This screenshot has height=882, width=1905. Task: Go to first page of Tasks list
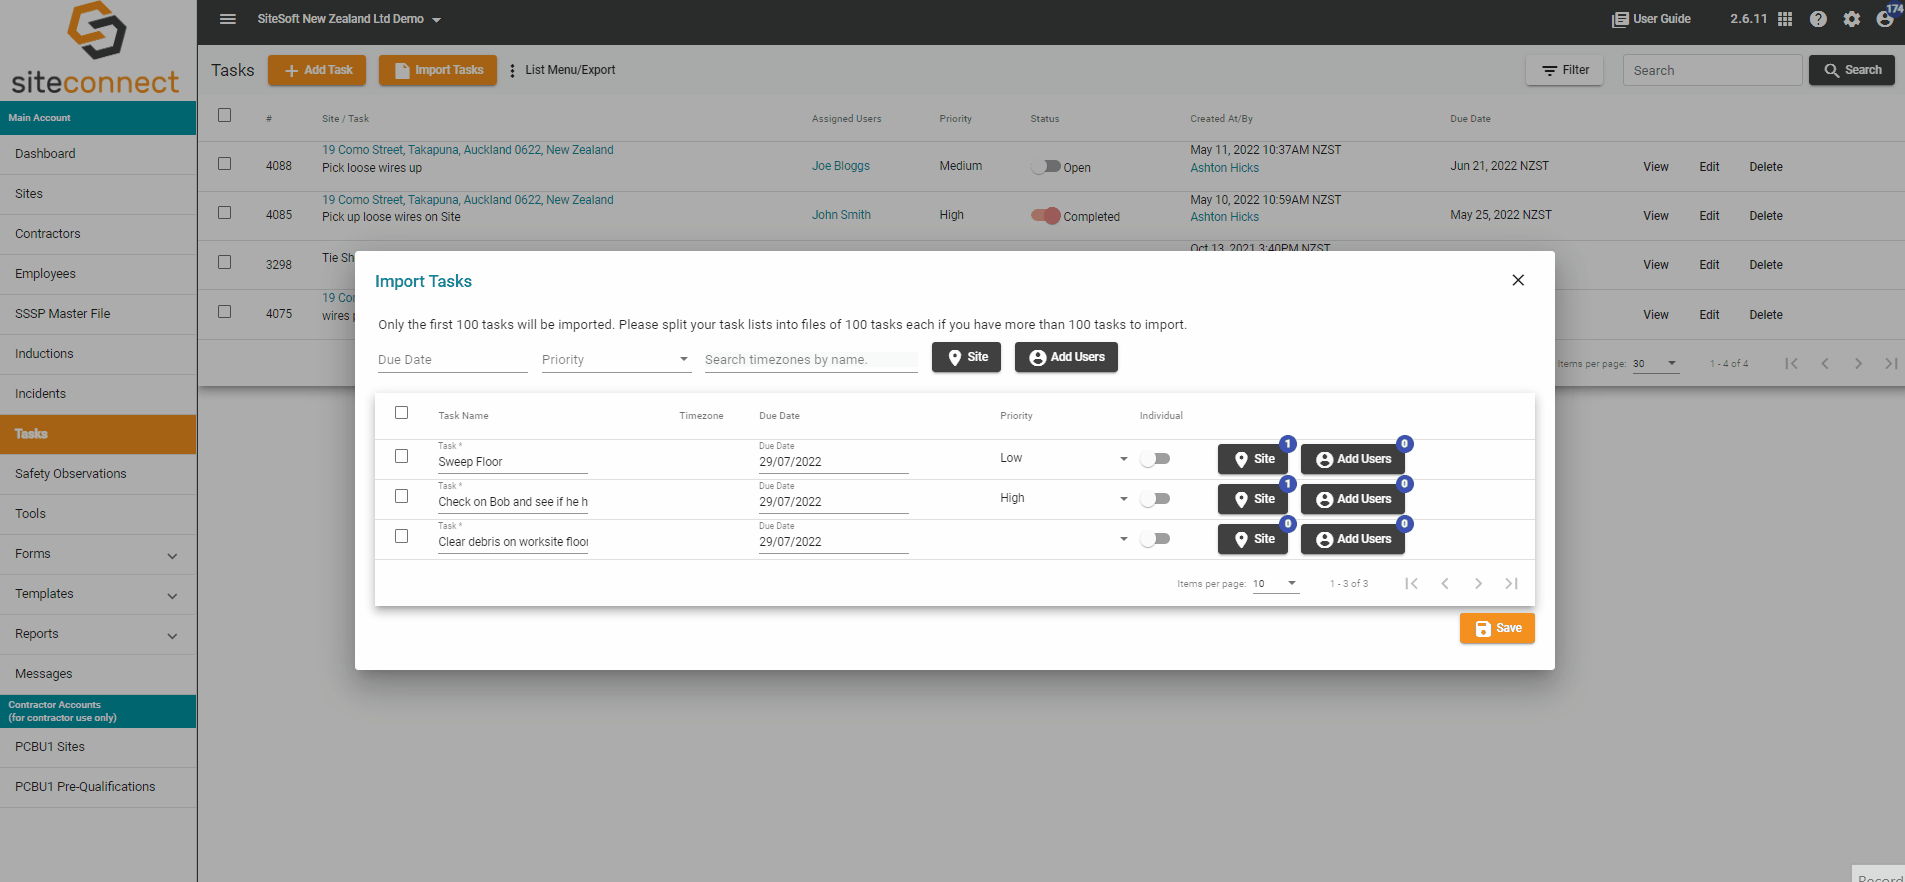click(1792, 364)
